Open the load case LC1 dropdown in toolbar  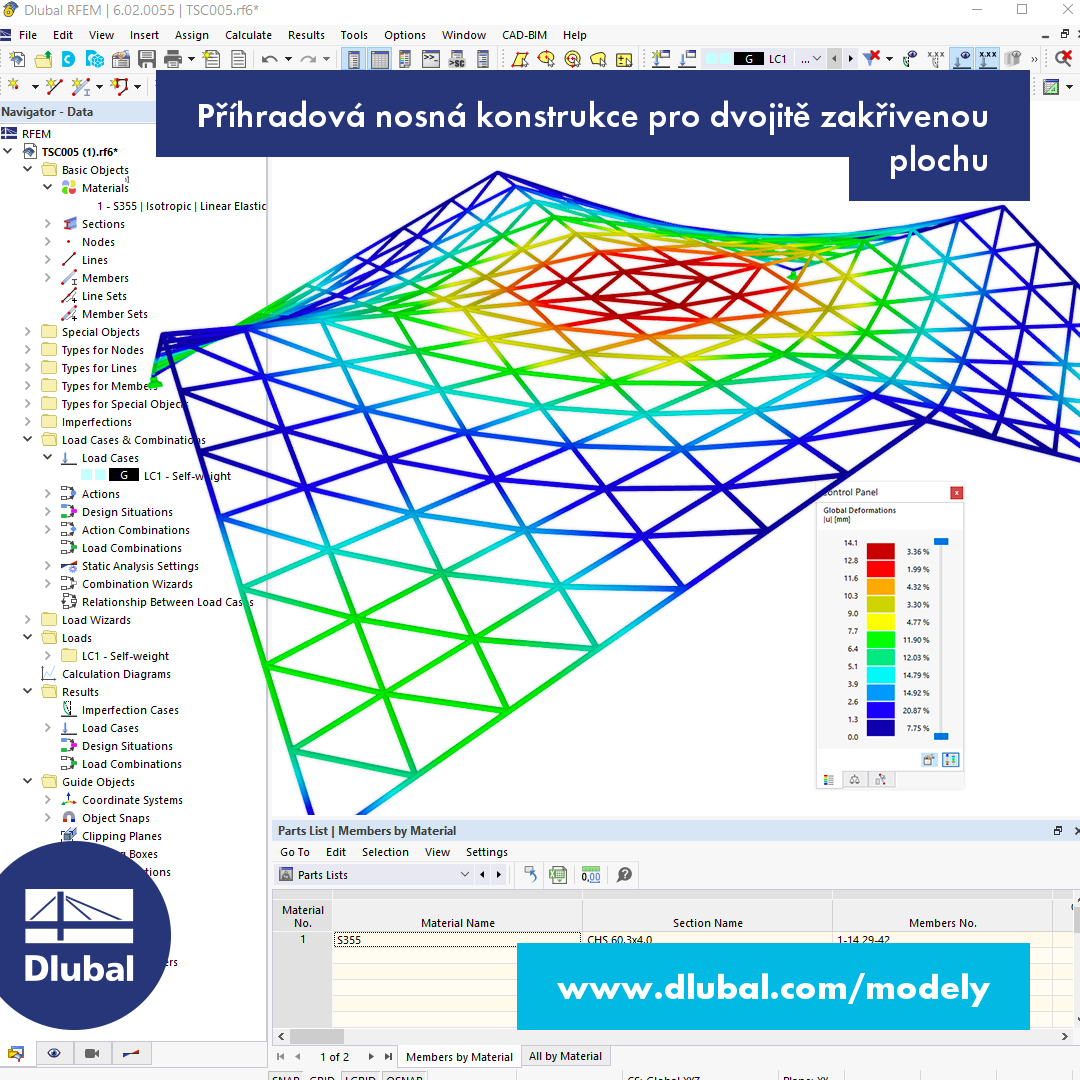817,59
